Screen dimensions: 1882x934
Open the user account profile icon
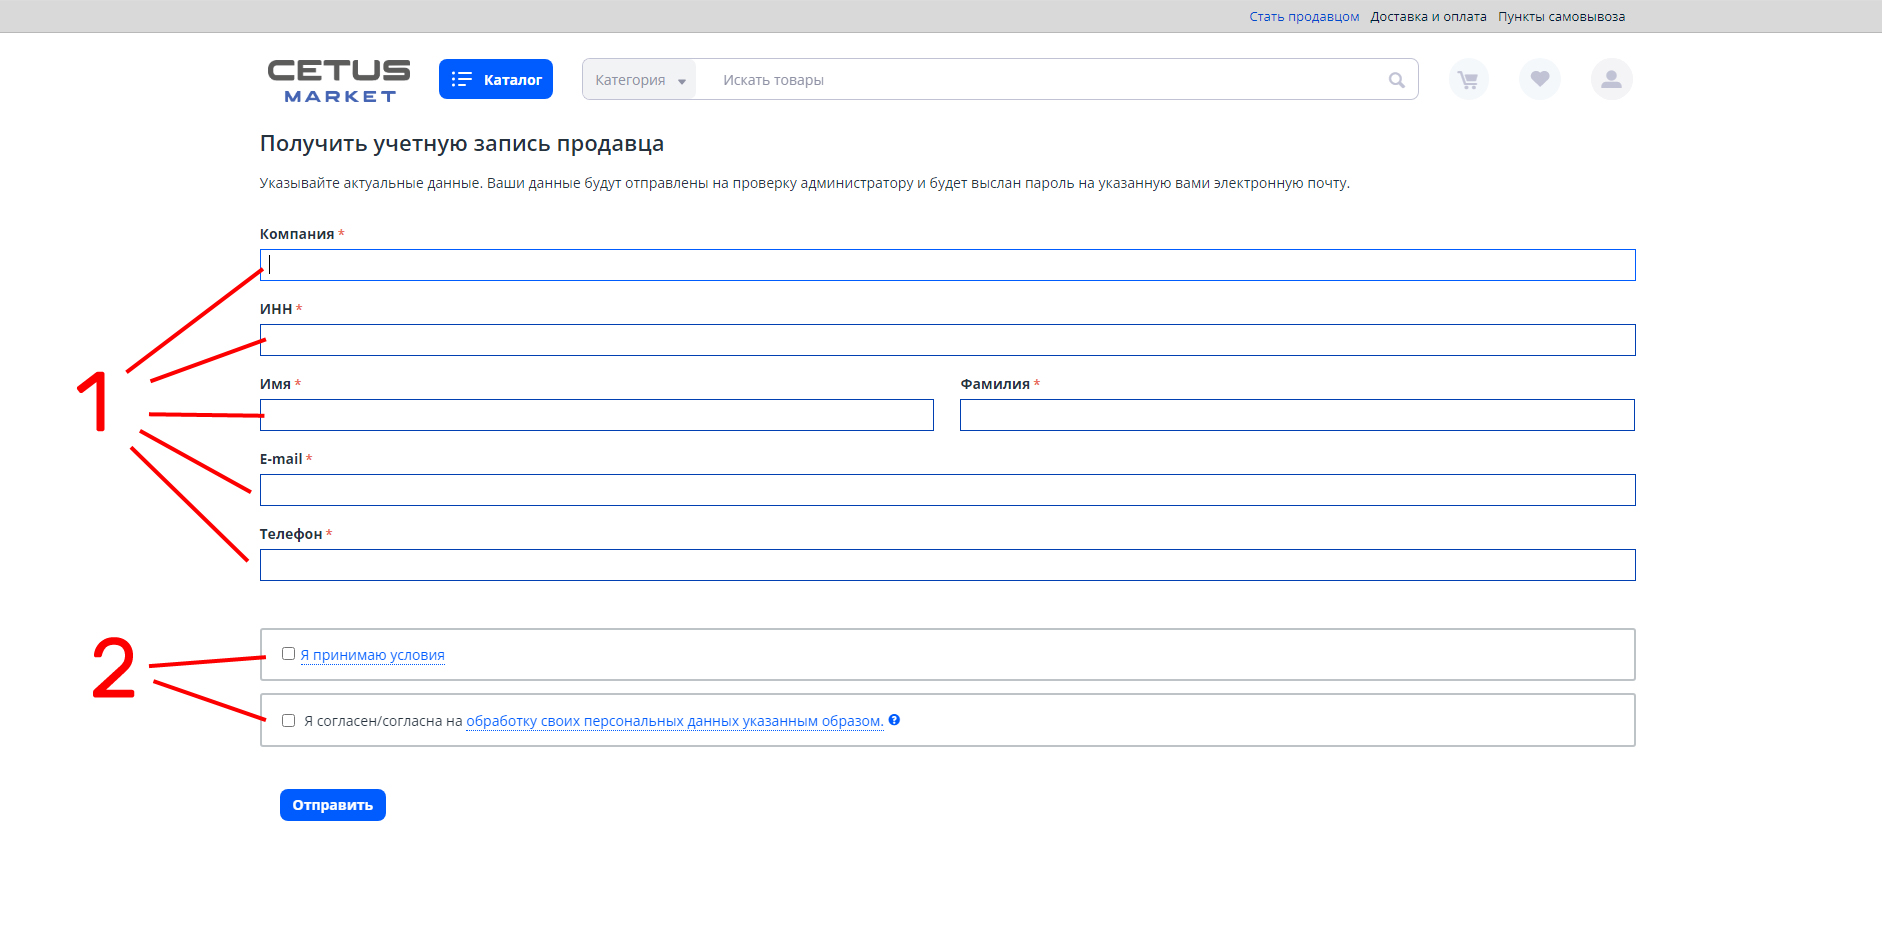[x=1611, y=80]
